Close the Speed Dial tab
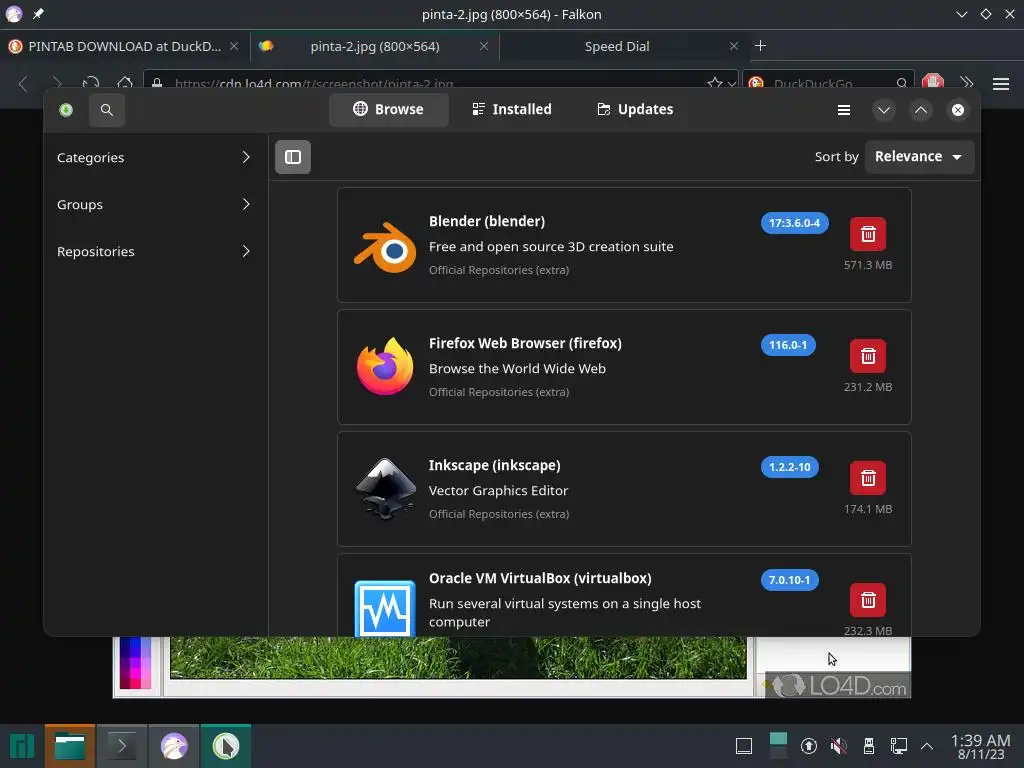Image resolution: width=1024 pixels, height=768 pixels. pos(734,46)
